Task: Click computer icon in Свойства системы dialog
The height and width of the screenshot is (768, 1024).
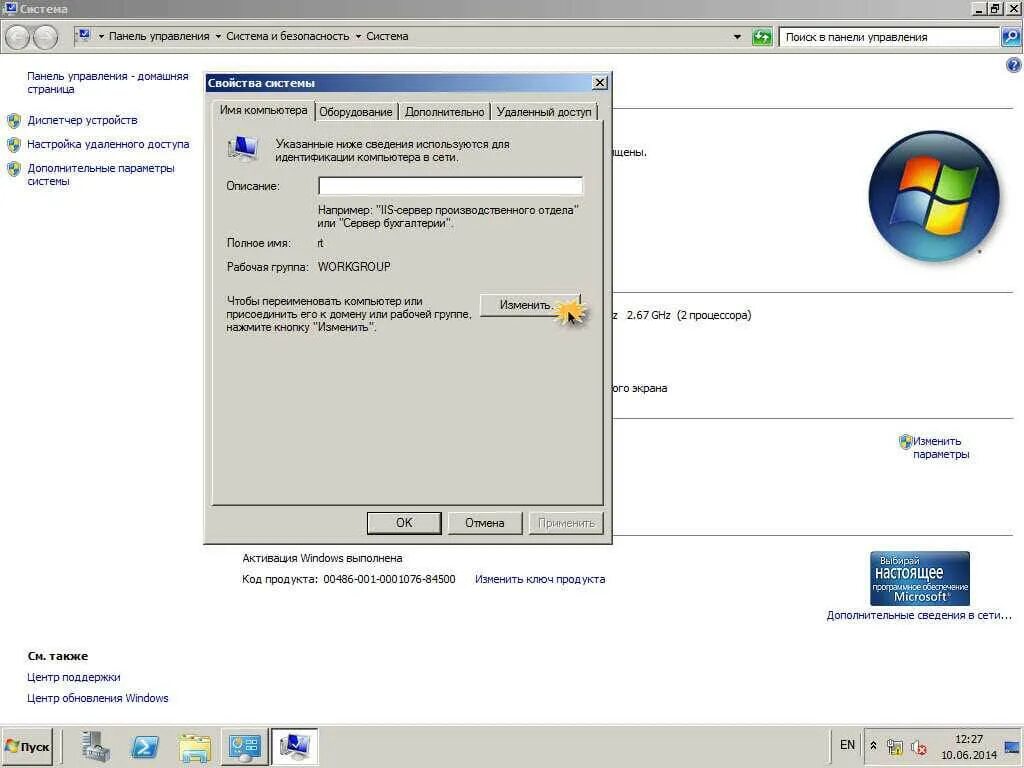Action: coord(242,149)
